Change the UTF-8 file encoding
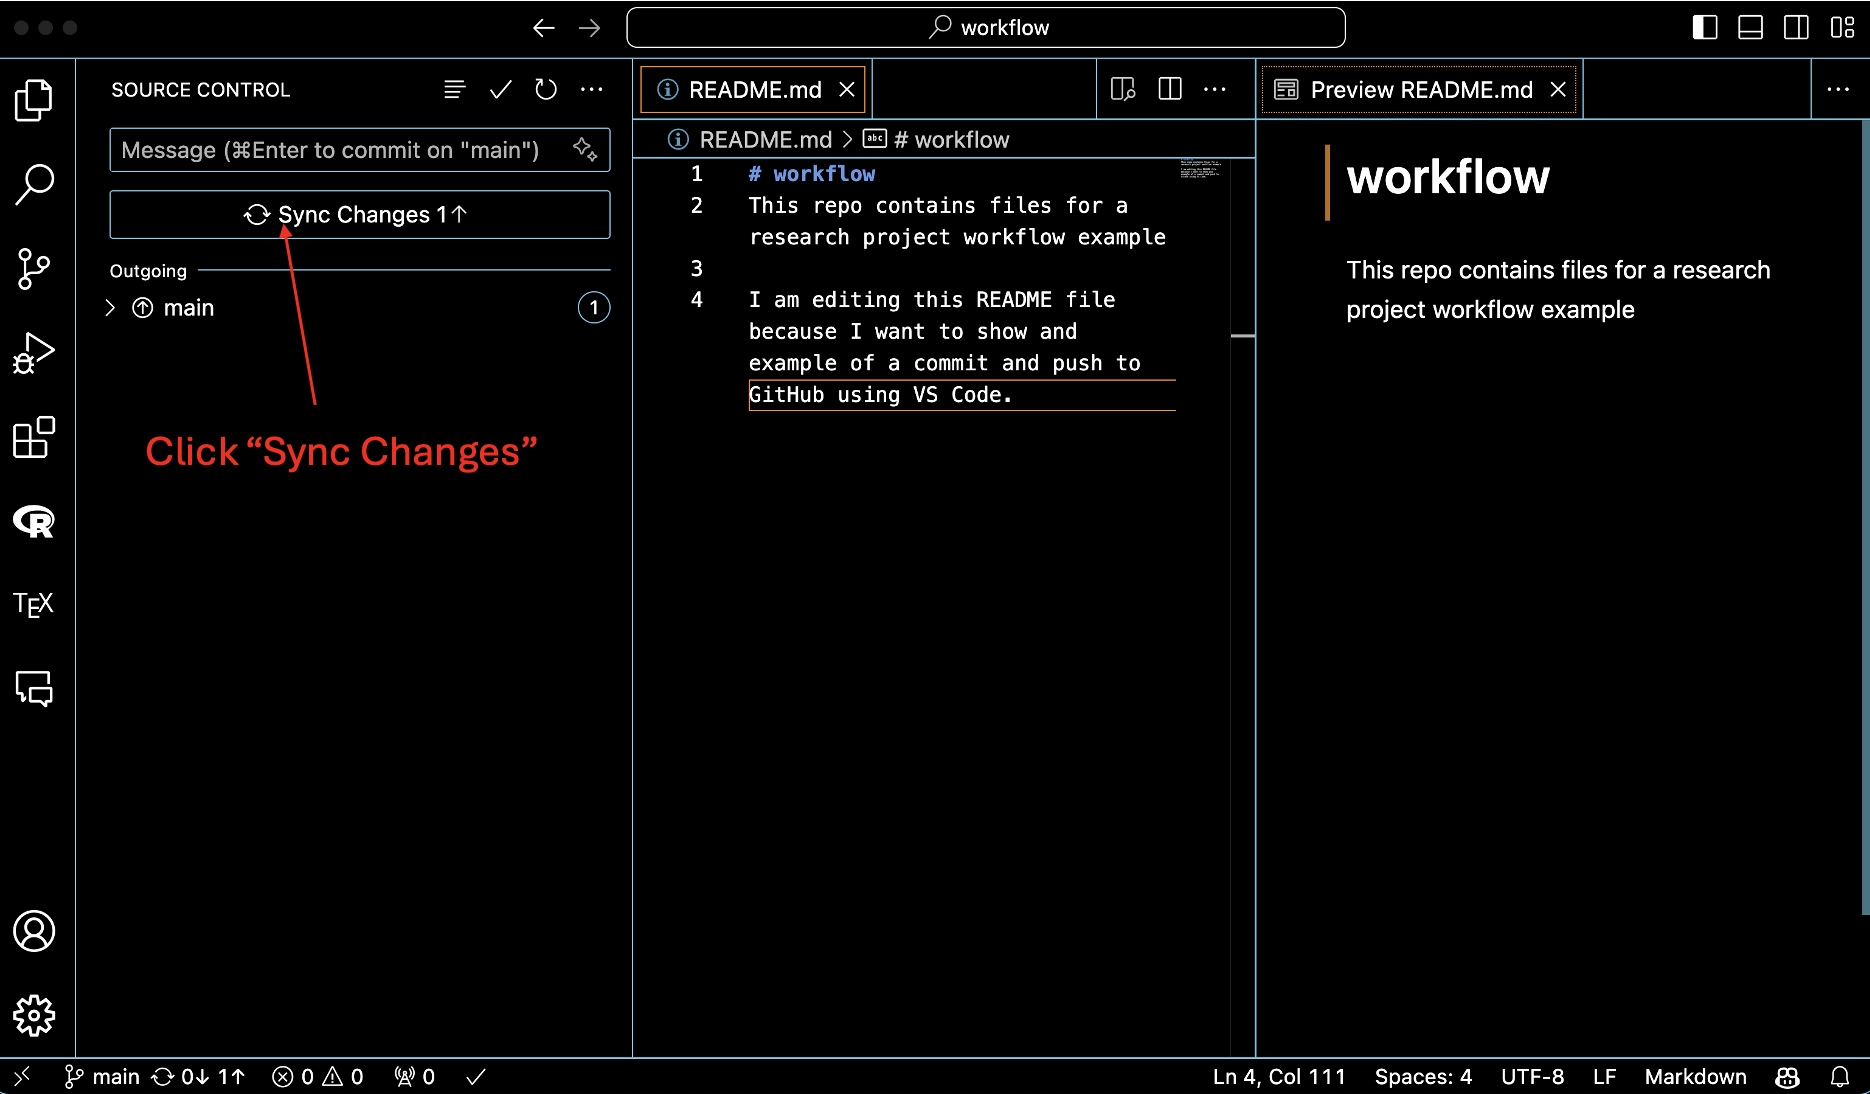This screenshot has width=1870, height=1094. click(x=1532, y=1077)
